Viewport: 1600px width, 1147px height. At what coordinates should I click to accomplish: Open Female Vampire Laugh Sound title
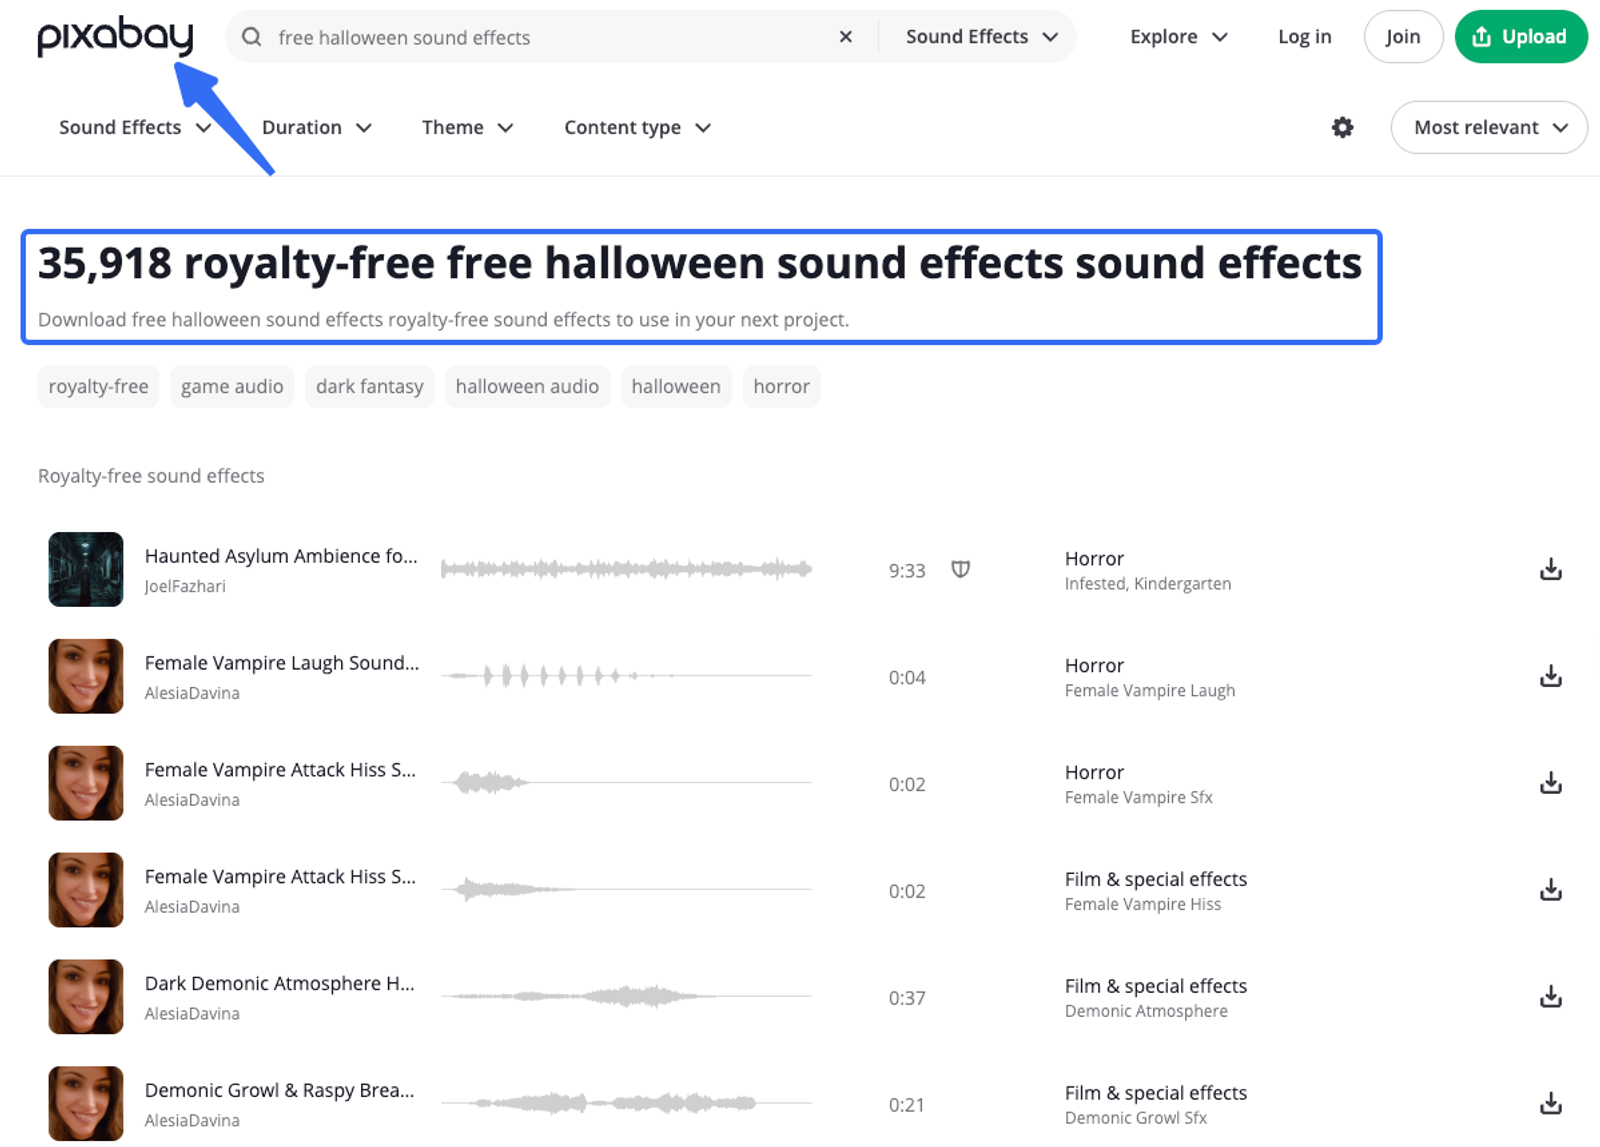pyautogui.click(x=282, y=663)
